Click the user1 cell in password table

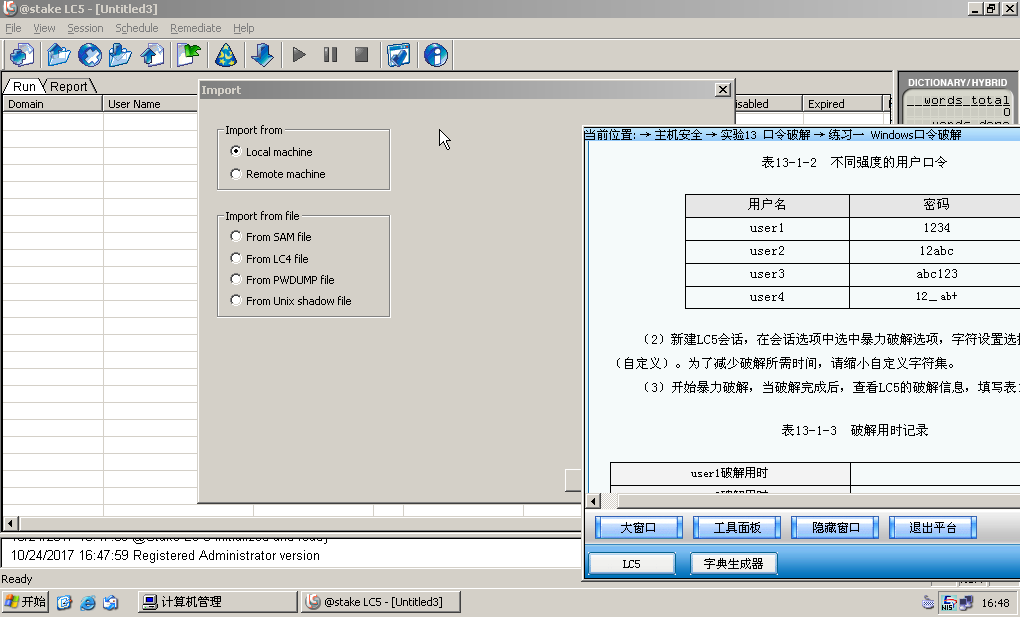click(x=767, y=228)
